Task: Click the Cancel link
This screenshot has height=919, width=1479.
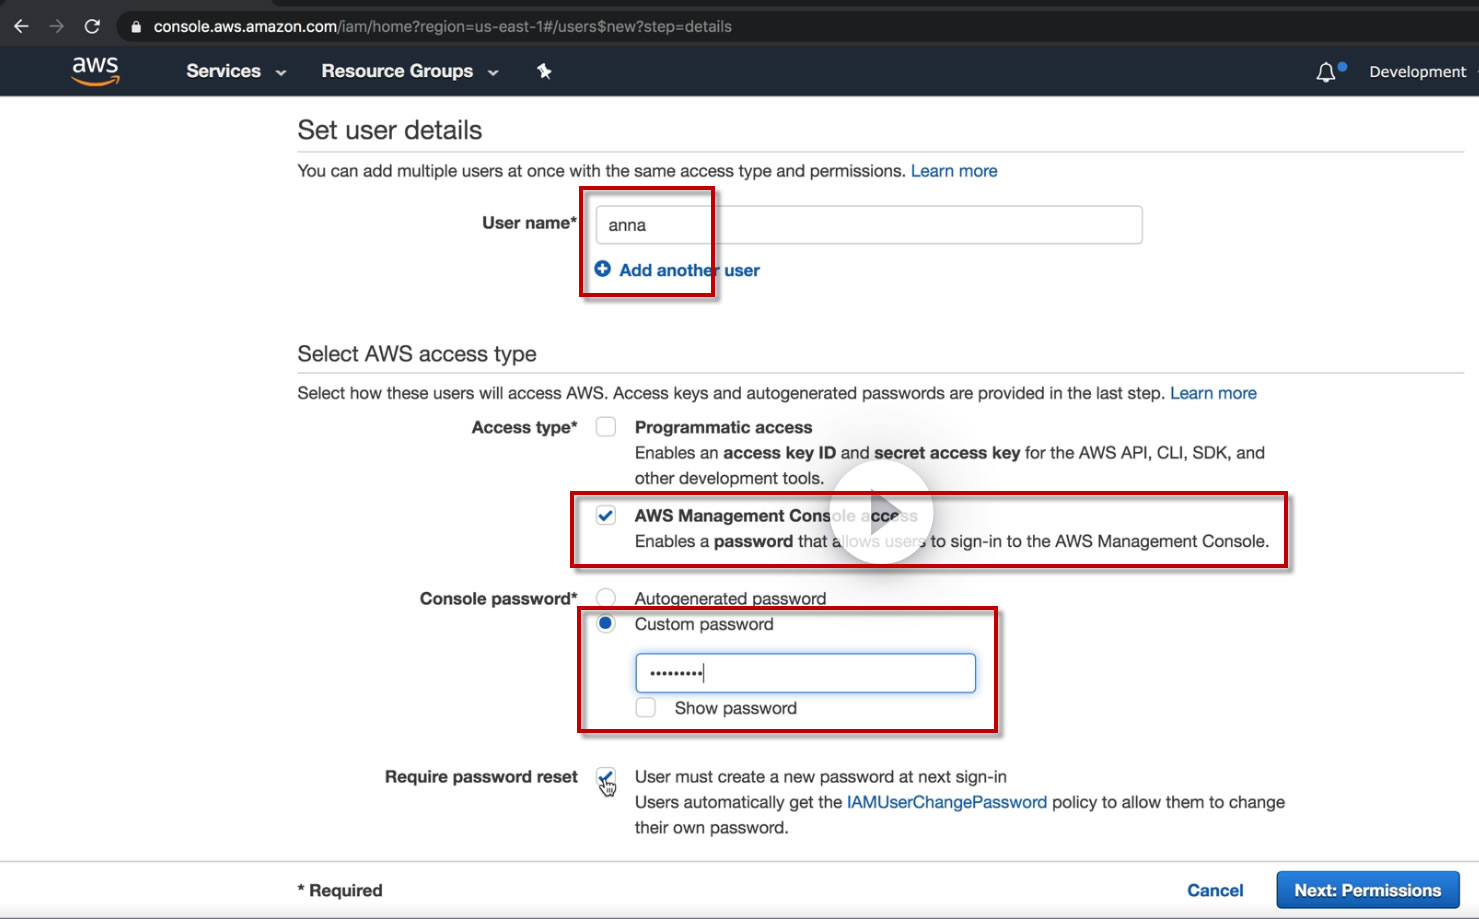Action: [1215, 890]
